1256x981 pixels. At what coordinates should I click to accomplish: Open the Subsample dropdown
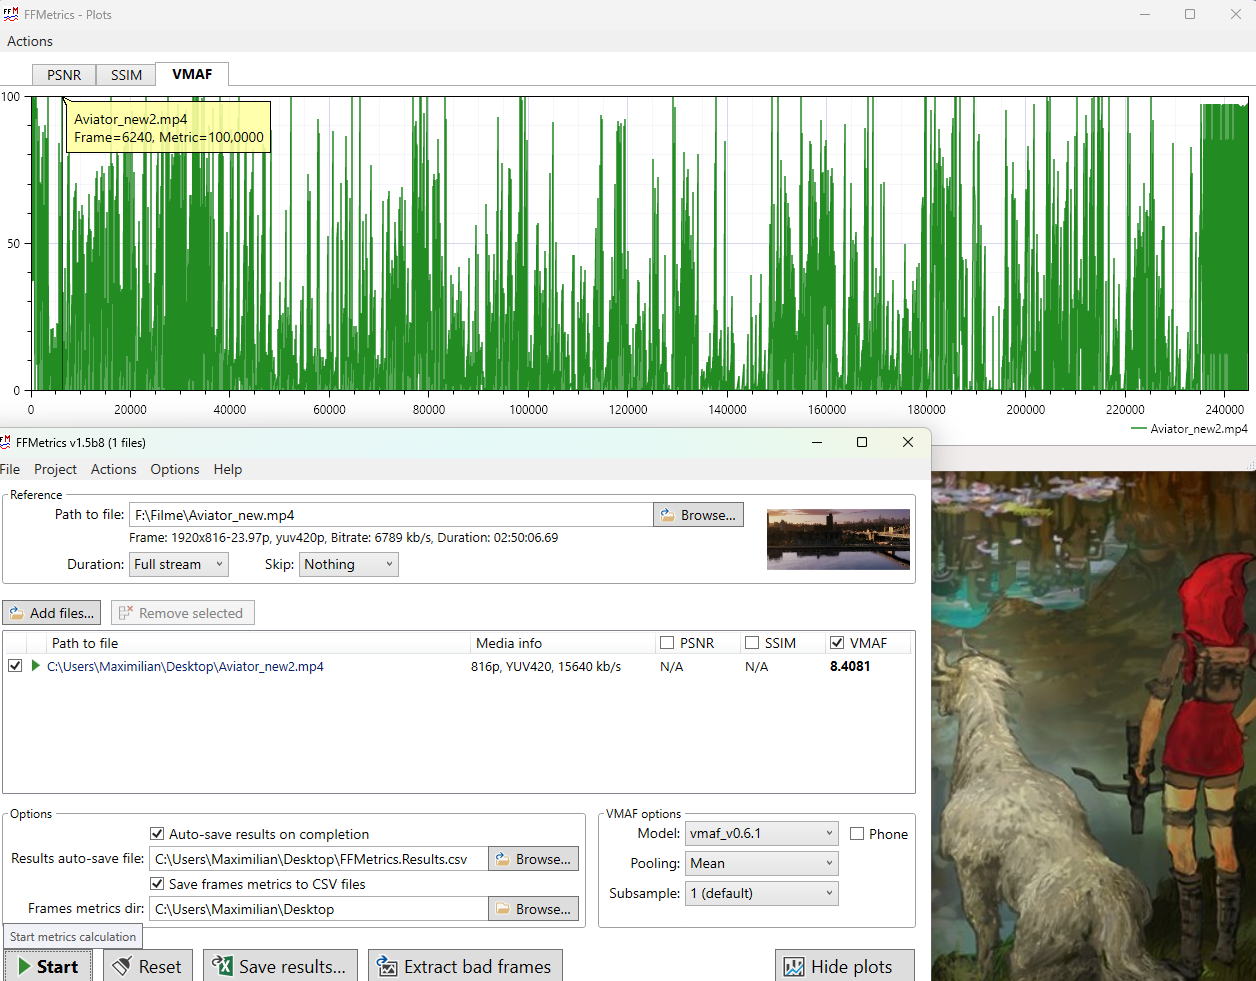point(762,893)
